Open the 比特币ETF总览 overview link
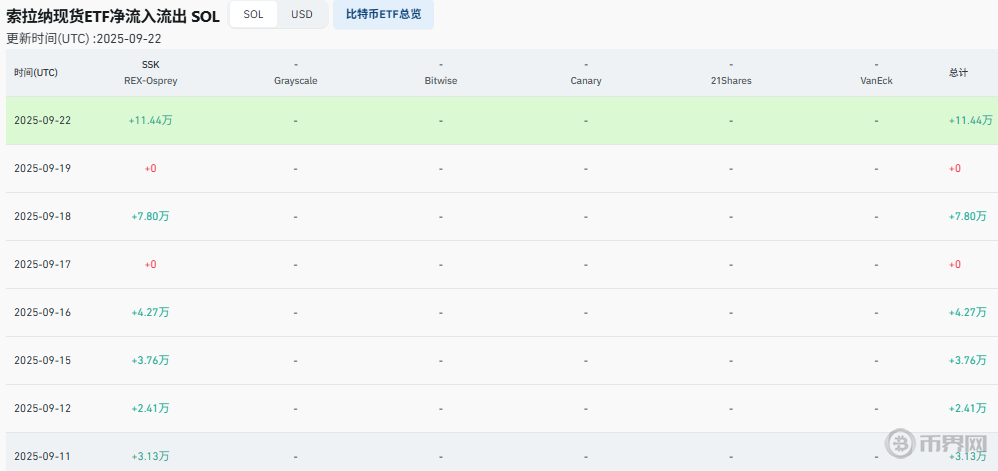The height and width of the screenshot is (471, 998). (x=383, y=14)
